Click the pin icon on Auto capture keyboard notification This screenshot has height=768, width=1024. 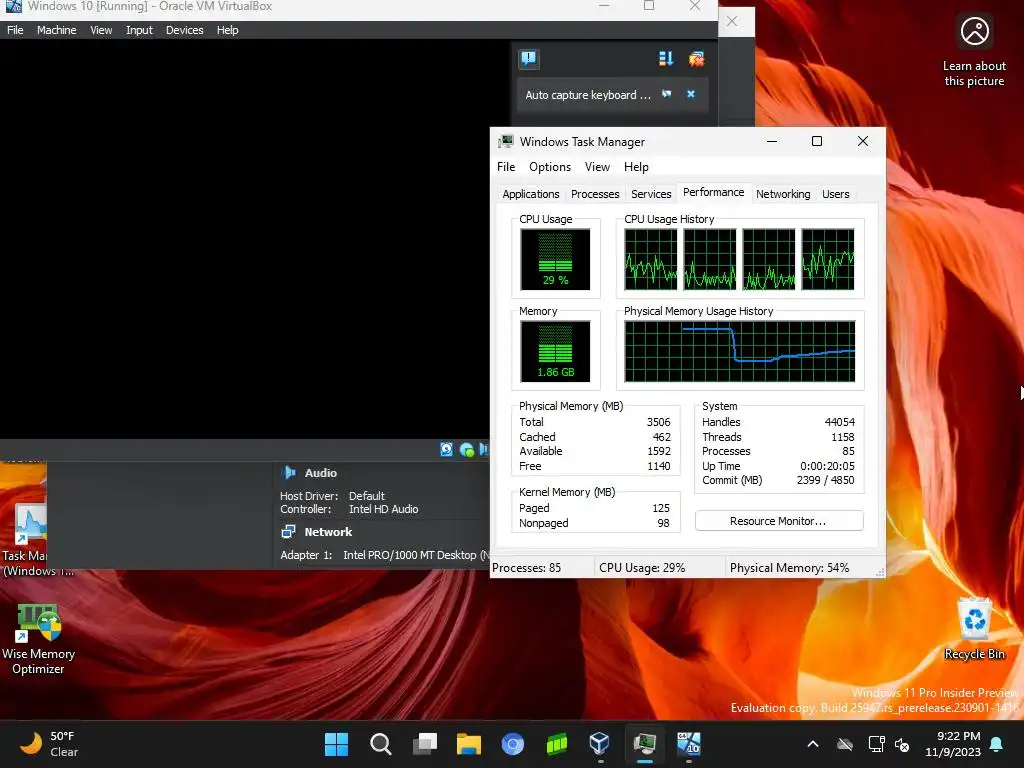667,95
